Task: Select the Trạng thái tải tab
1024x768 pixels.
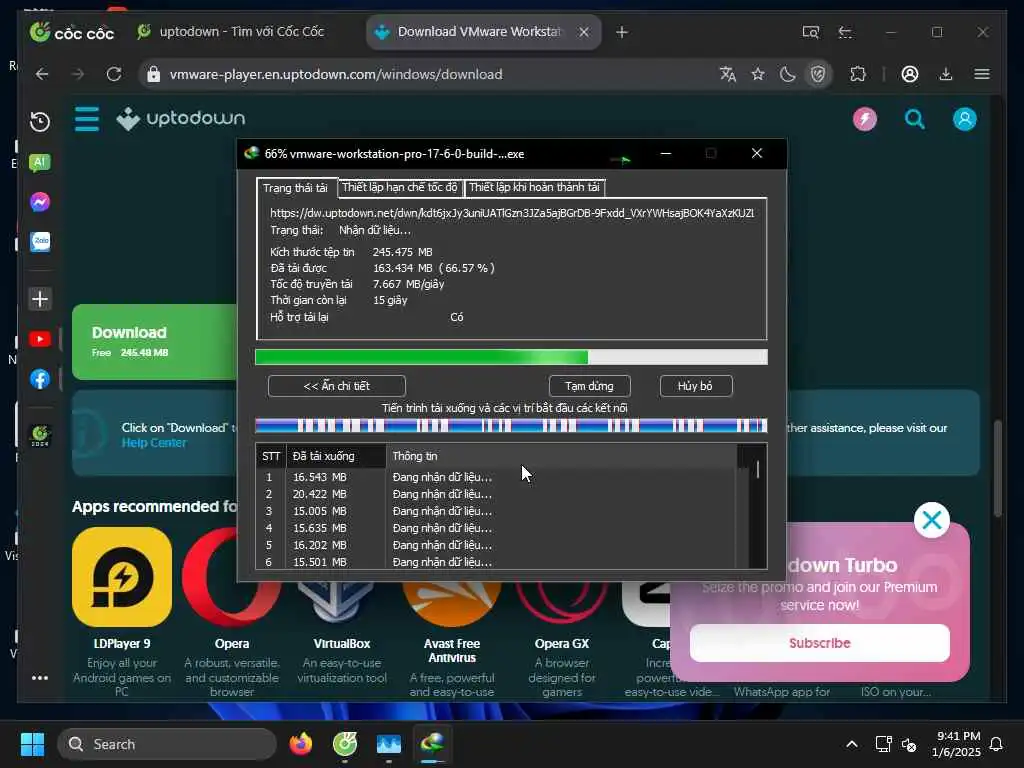Action: [x=295, y=188]
